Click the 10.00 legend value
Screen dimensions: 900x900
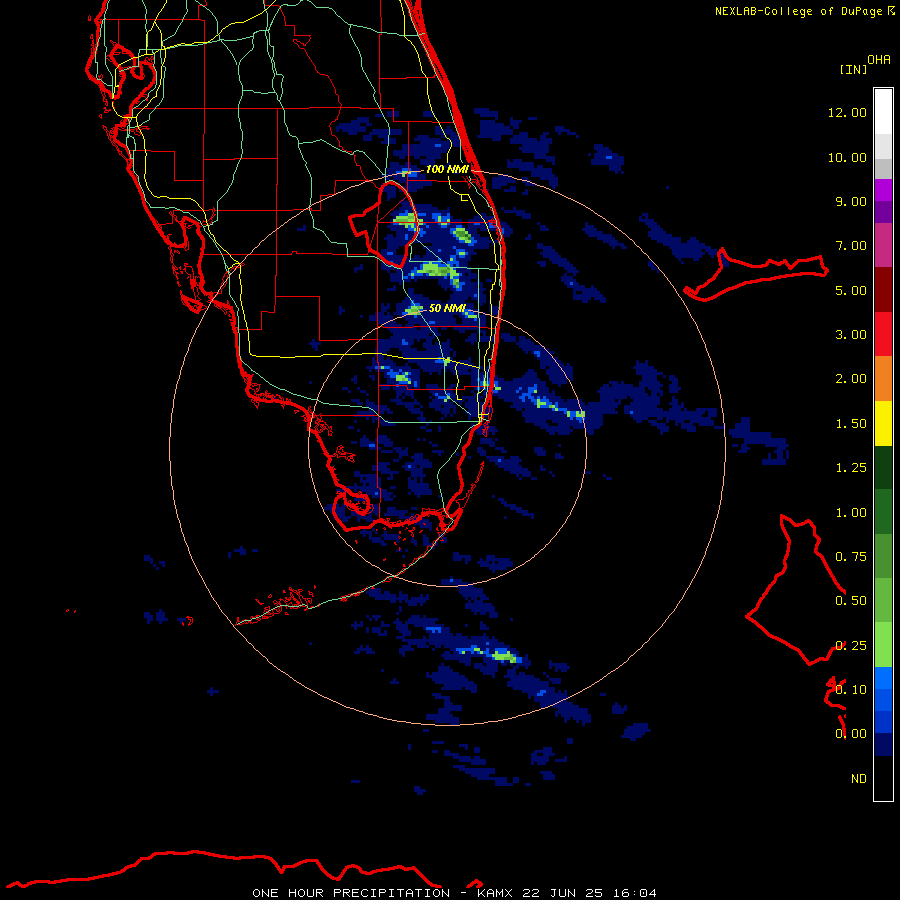pyautogui.click(x=847, y=157)
